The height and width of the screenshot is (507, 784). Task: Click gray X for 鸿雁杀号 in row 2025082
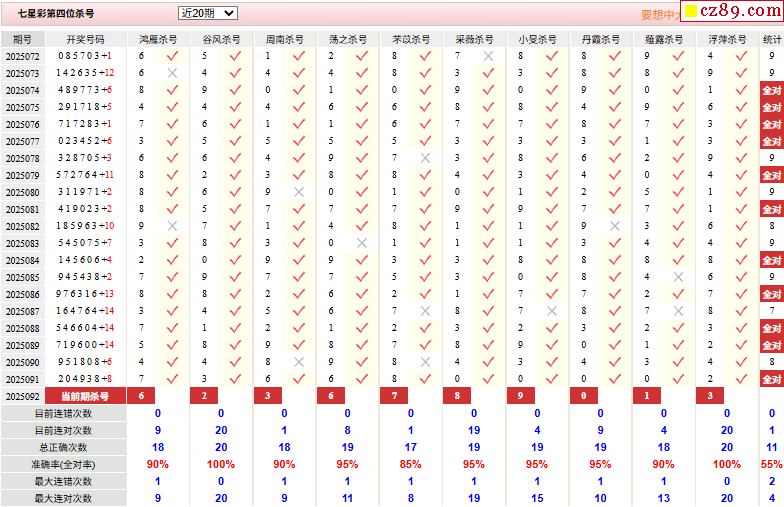click(x=172, y=226)
